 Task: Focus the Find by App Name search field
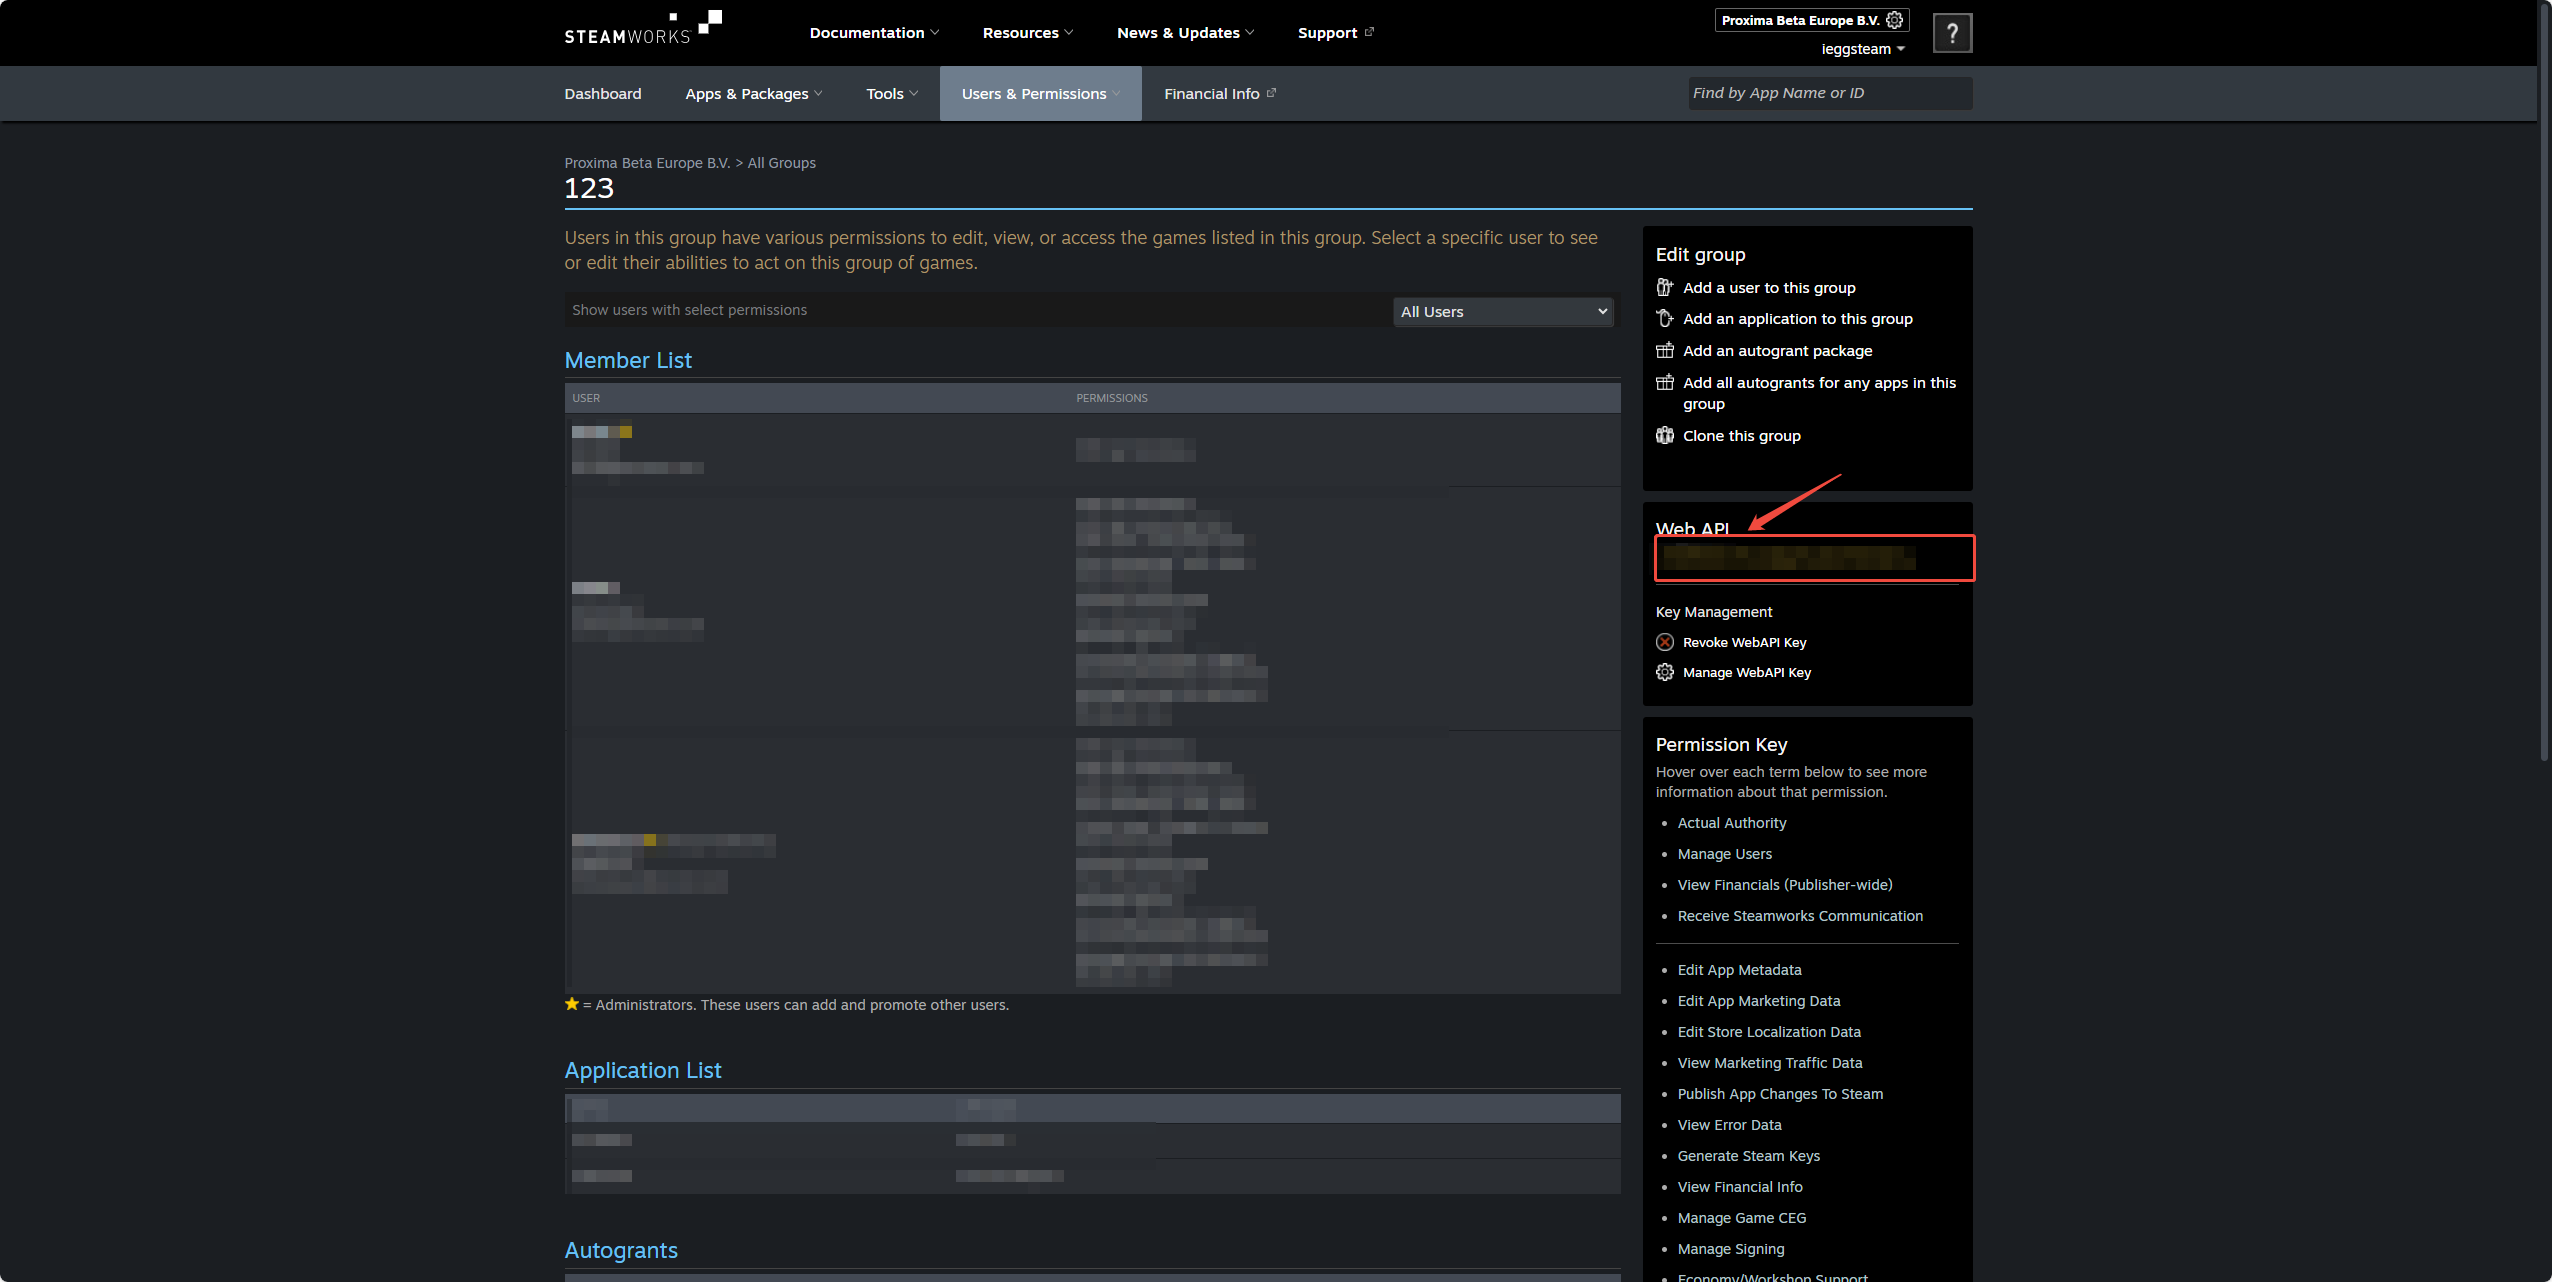1828,93
